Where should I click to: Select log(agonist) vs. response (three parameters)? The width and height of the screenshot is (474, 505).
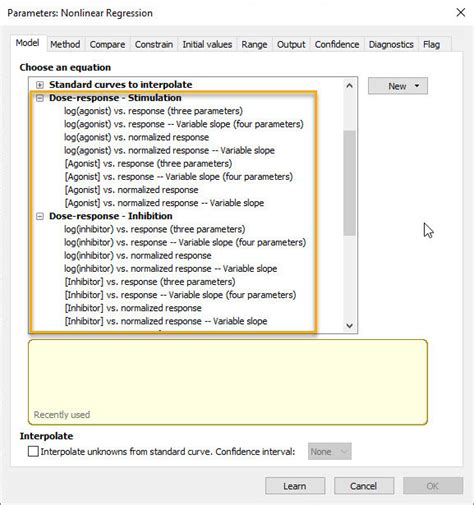point(153,111)
